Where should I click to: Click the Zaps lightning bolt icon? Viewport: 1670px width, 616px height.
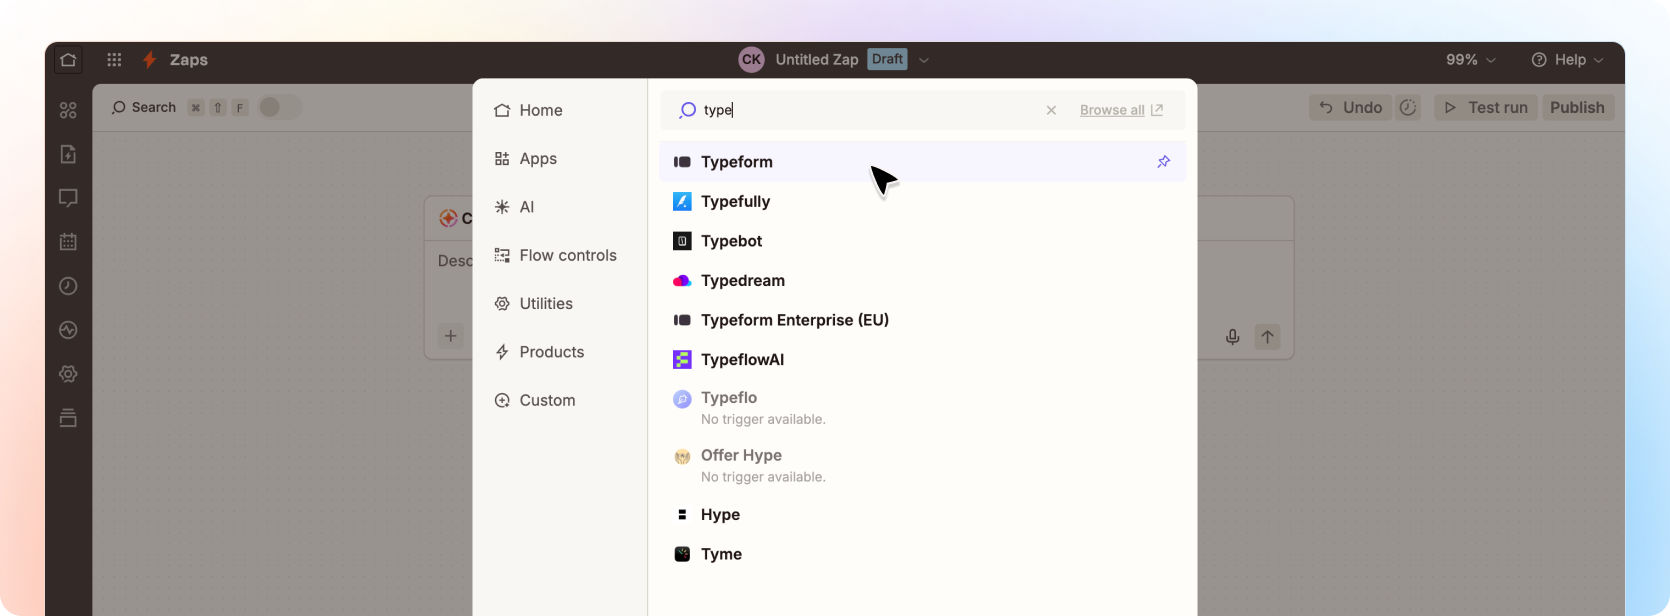point(150,60)
